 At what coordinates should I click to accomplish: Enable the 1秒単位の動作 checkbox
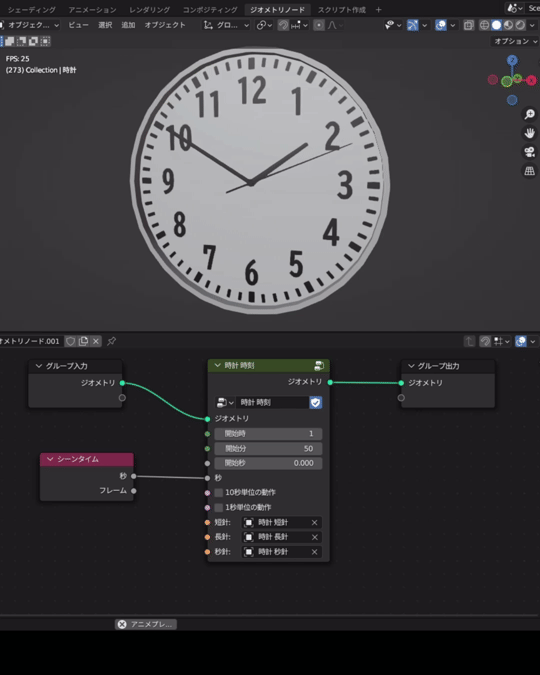(x=219, y=508)
